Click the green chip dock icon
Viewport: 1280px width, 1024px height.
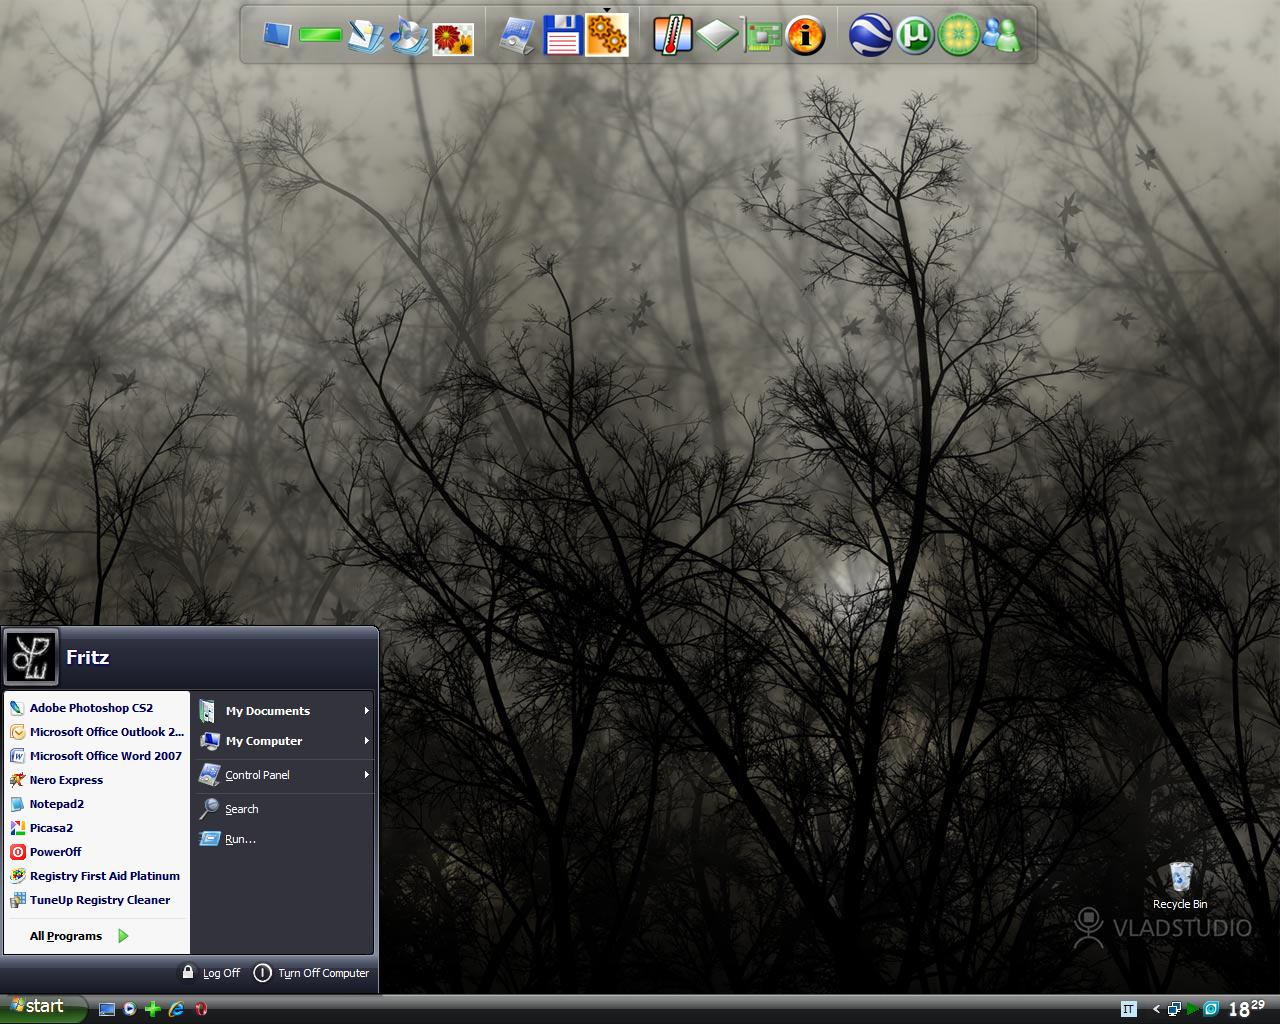click(717, 36)
